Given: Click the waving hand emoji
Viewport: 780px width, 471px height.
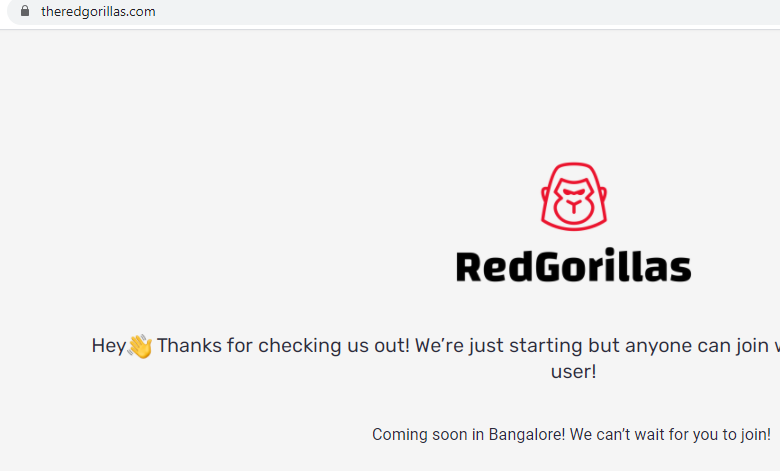Looking at the screenshot, I should point(140,346).
